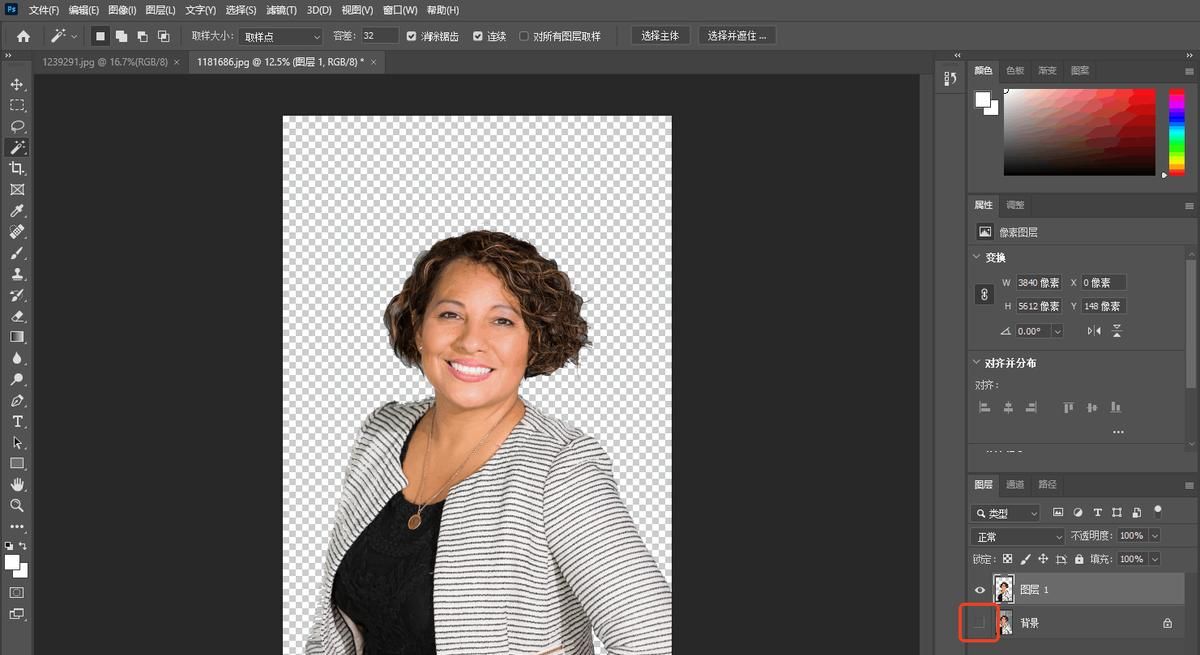Select the Horizontal Type tool
Image resolution: width=1200 pixels, height=655 pixels.
(x=17, y=421)
